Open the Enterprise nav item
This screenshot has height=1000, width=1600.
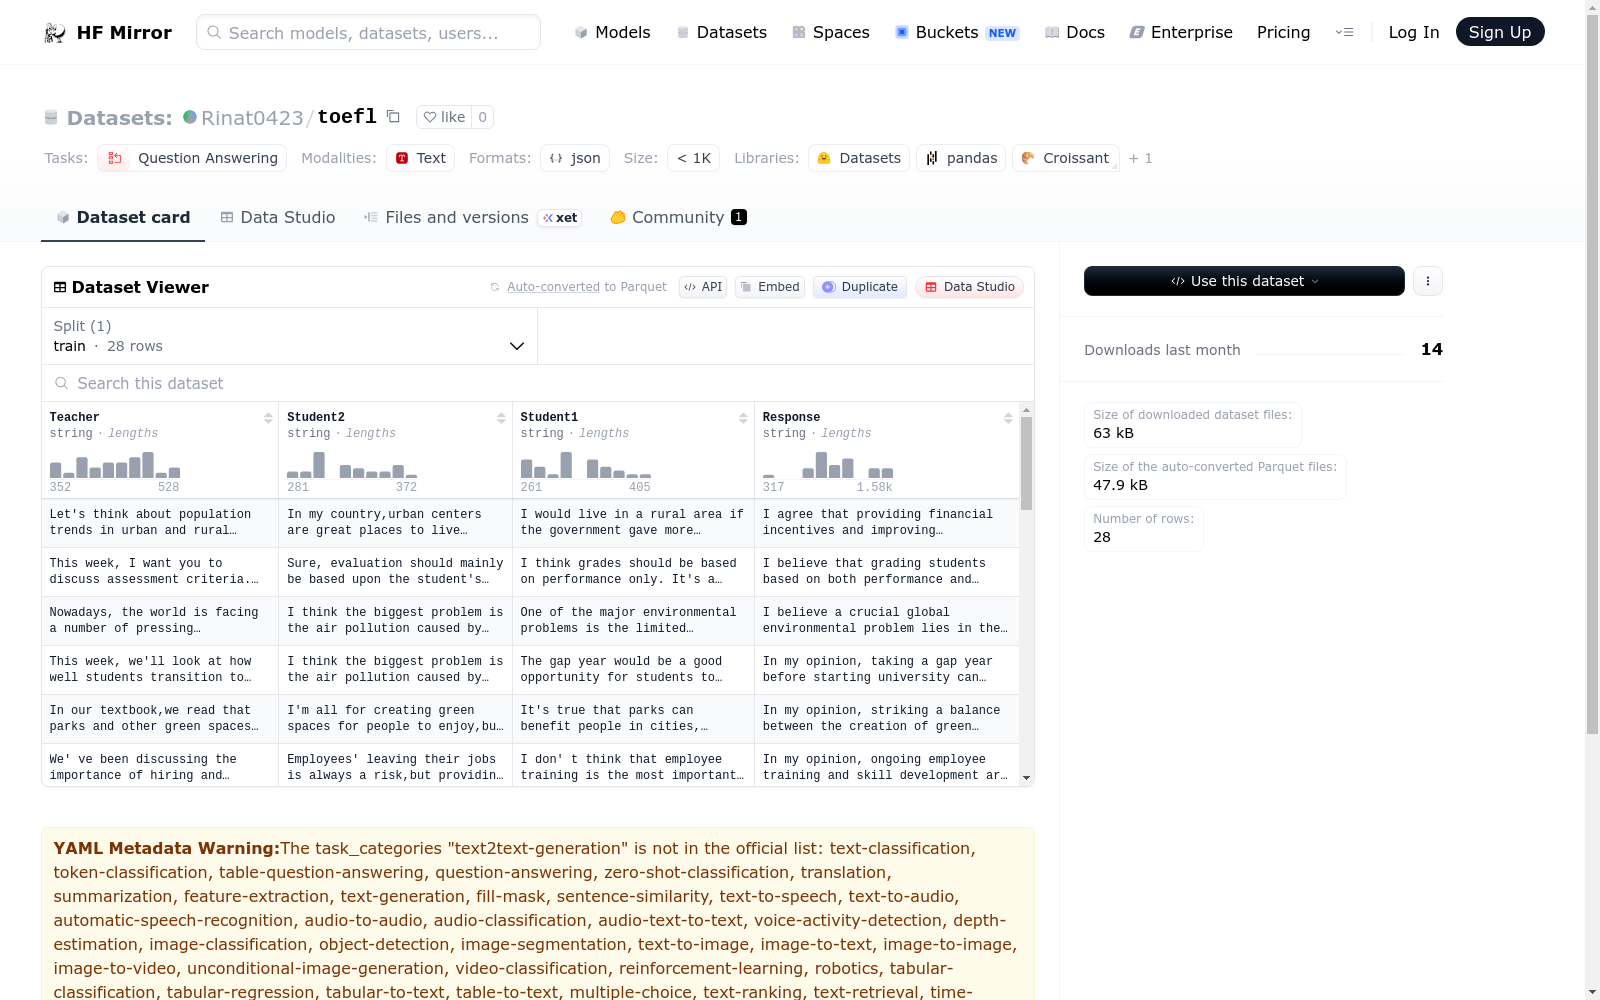[1181, 32]
